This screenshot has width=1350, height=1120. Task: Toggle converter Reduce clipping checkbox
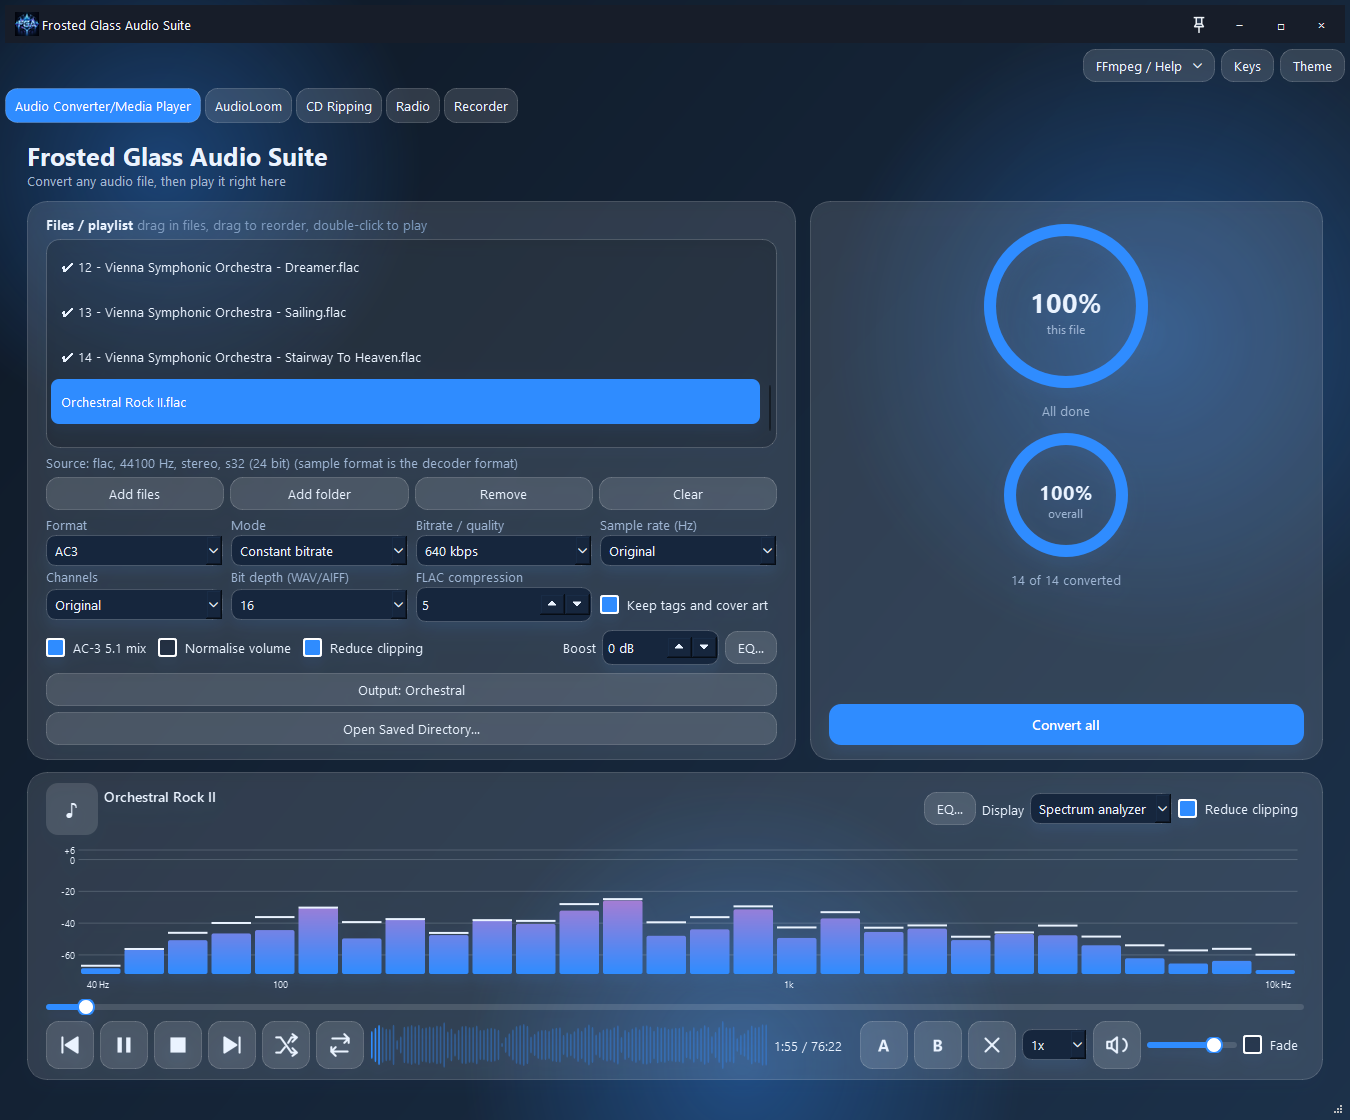point(313,648)
